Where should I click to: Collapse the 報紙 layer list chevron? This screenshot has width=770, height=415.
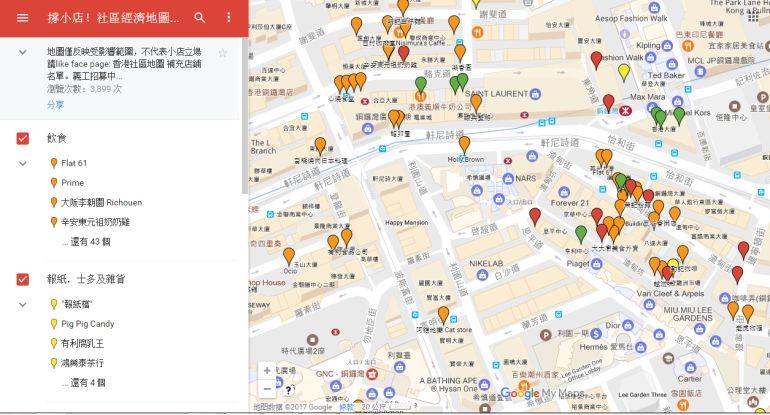[23, 304]
